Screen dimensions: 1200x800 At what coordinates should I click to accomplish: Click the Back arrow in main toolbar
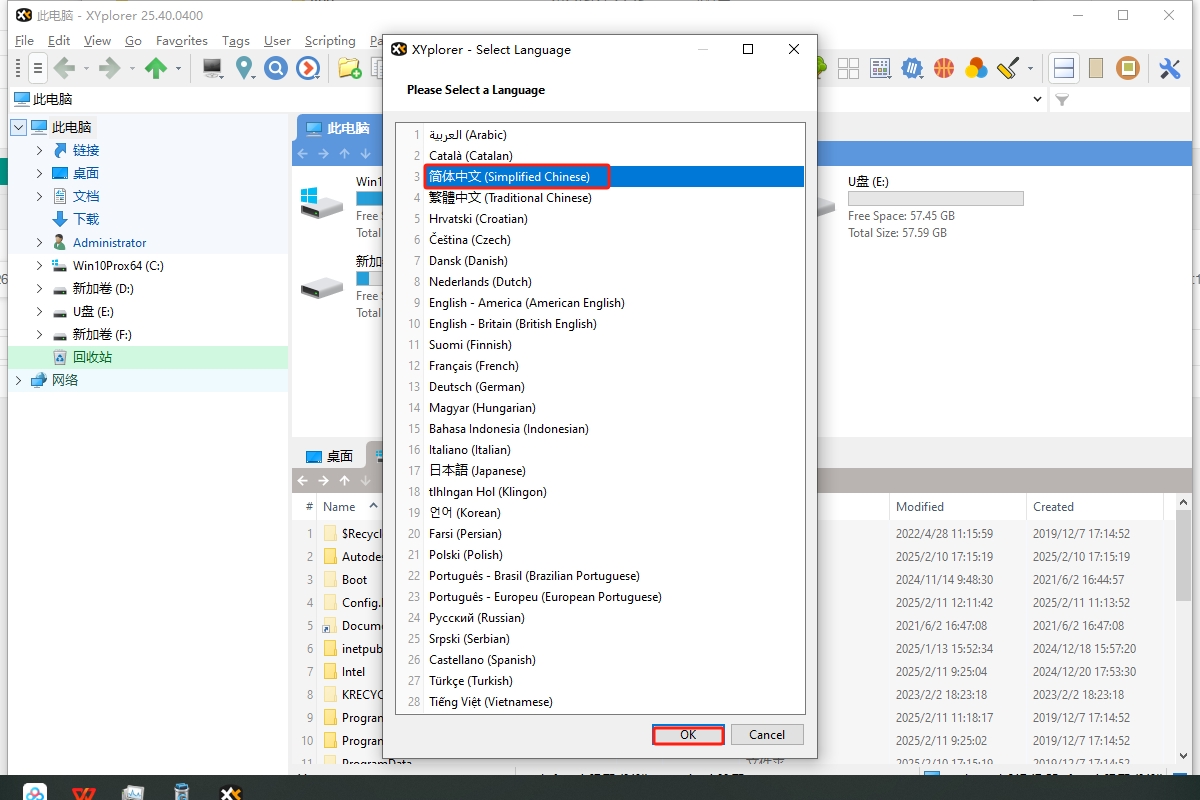click(65, 68)
